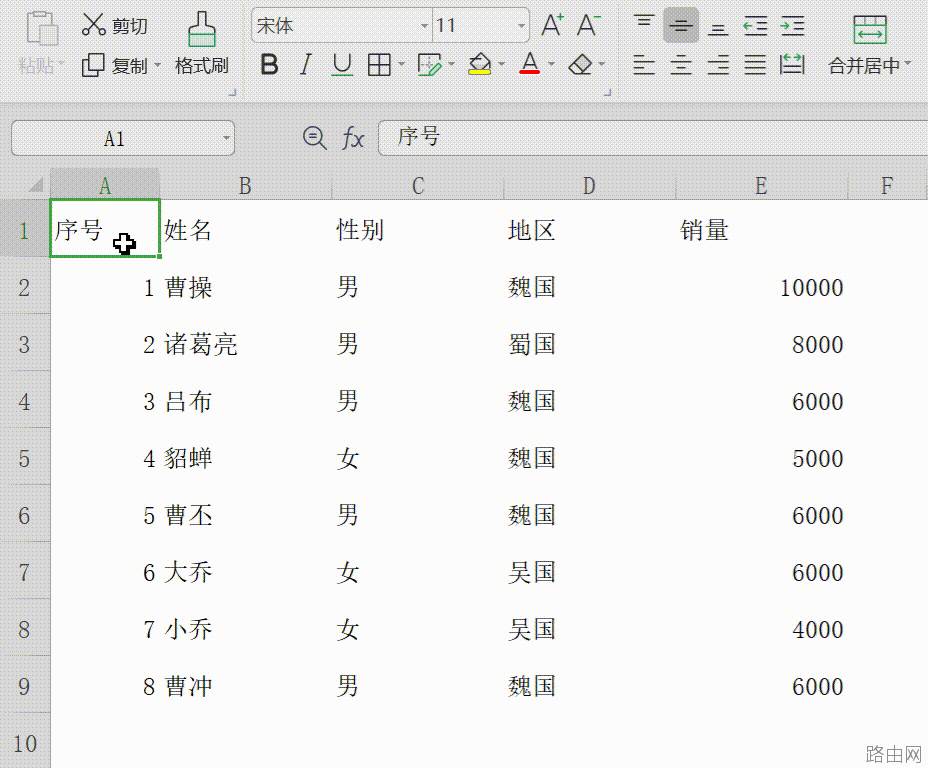Apply yellow fill color bucket
The image size is (928, 768).
pyautogui.click(x=479, y=64)
